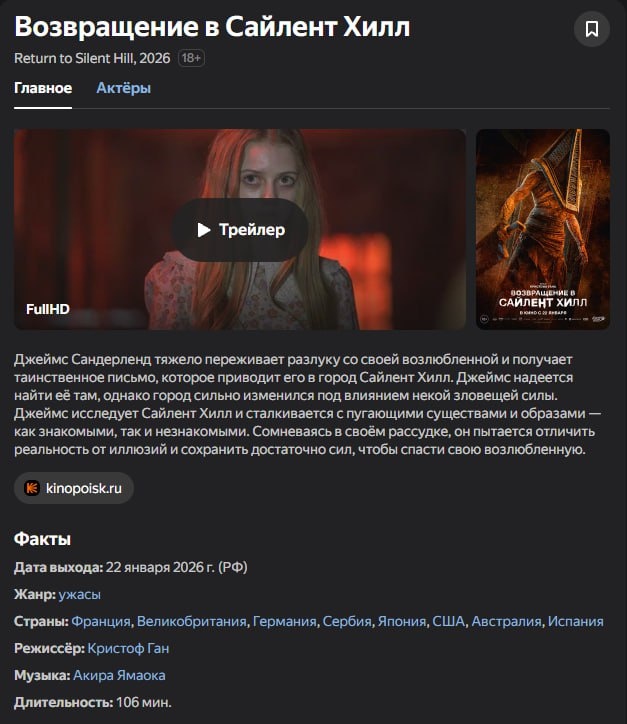This screenshot has width=627, height=724.
Task: Open the Австралия country link
Action: [x=506, y=621]
